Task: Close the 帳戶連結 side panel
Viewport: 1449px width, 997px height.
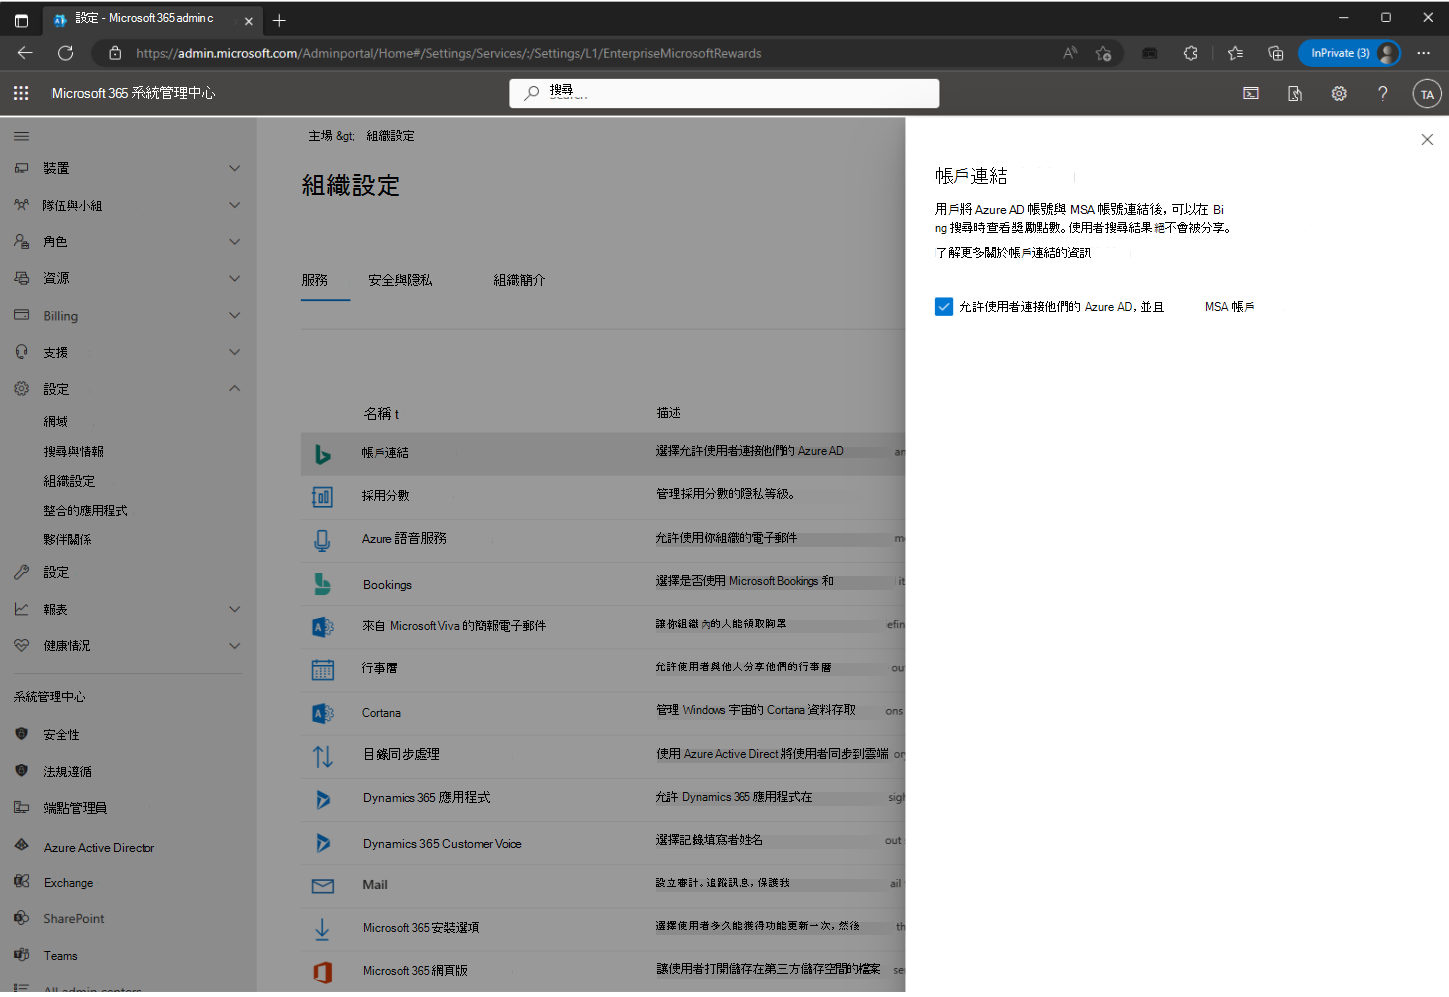Action: coord(1427,140)
